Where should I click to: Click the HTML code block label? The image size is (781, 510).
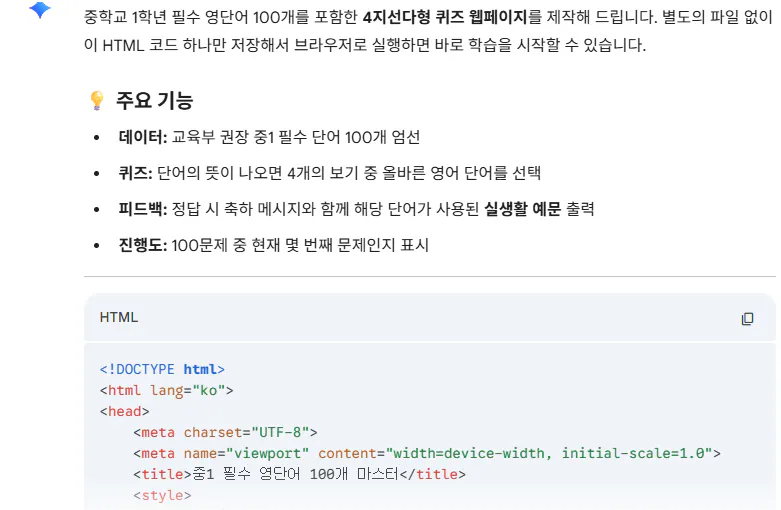pos(119,317)
